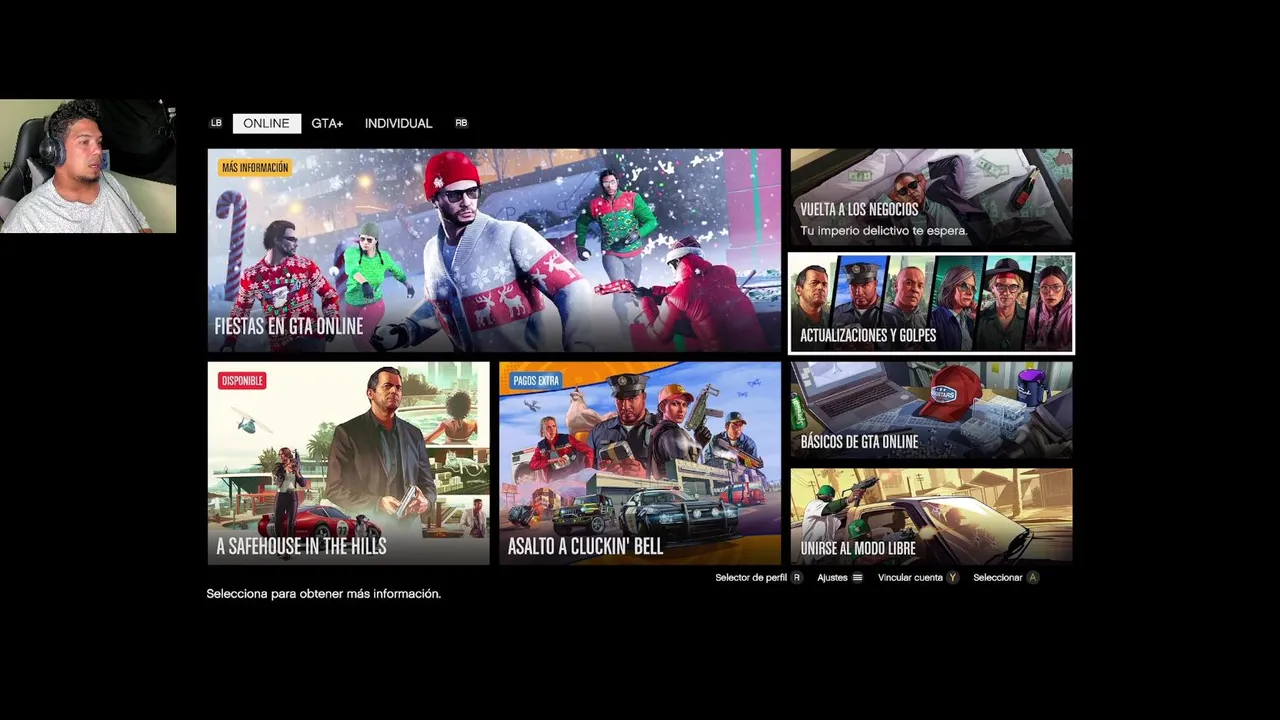Click the Pagos extra badge
This screenshot has width=1280, height=720.
coord(535,381)
